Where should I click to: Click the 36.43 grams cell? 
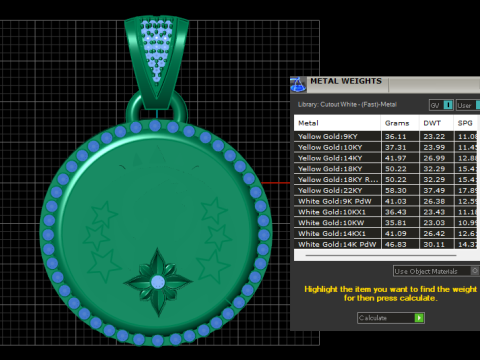click(x=400, y=212)
